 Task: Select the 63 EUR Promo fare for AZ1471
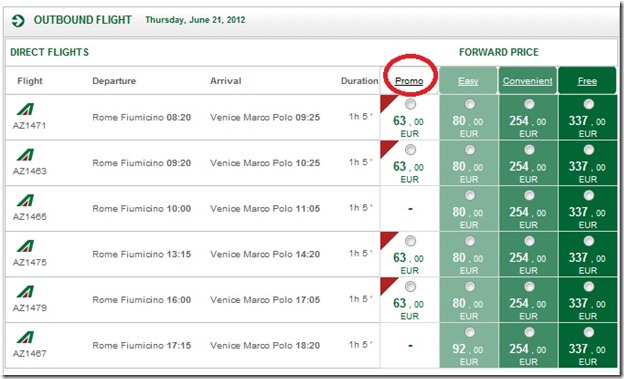tap(410, 104)
